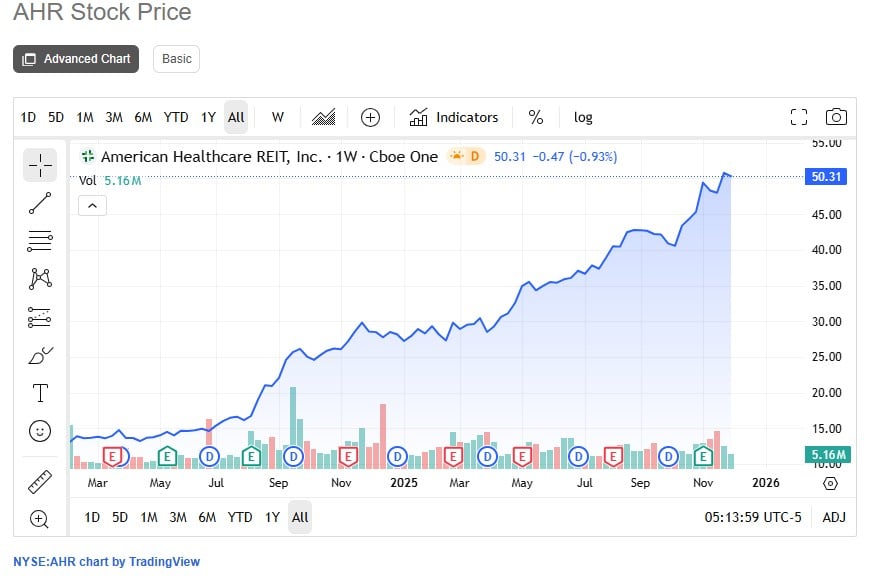
Task: Select the crosshair cursor tool
Action: (x=40, y=165)
